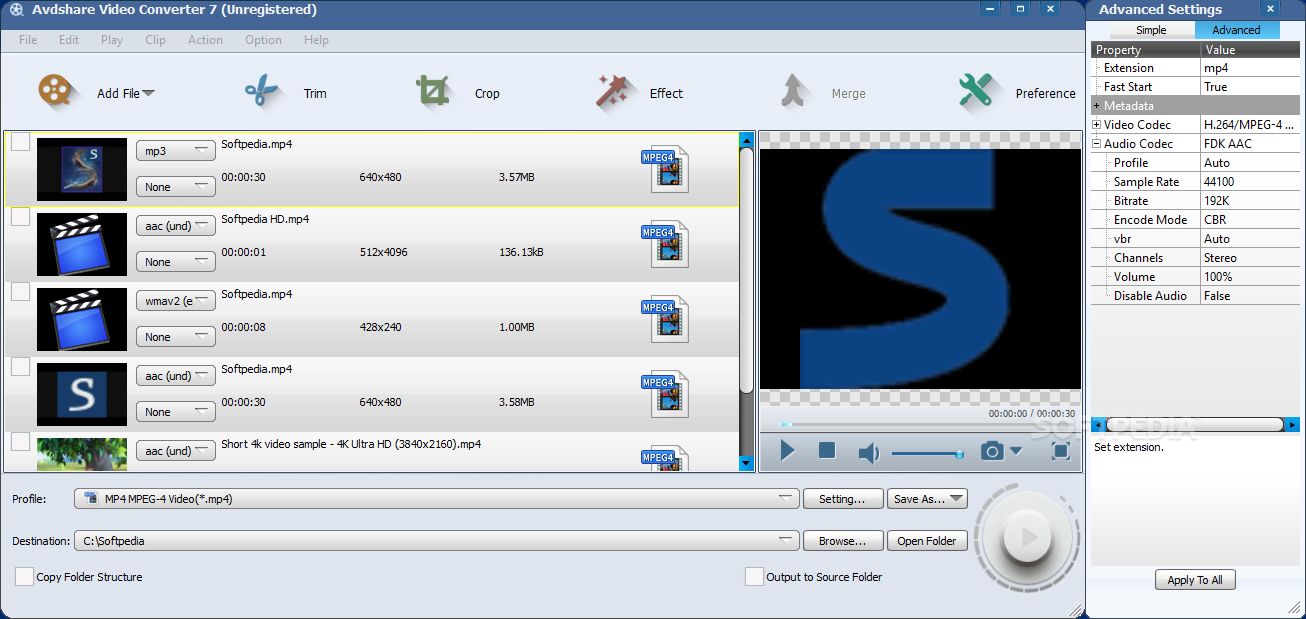
Task: Click the Merge arrows icon
Action: point(795,92)
